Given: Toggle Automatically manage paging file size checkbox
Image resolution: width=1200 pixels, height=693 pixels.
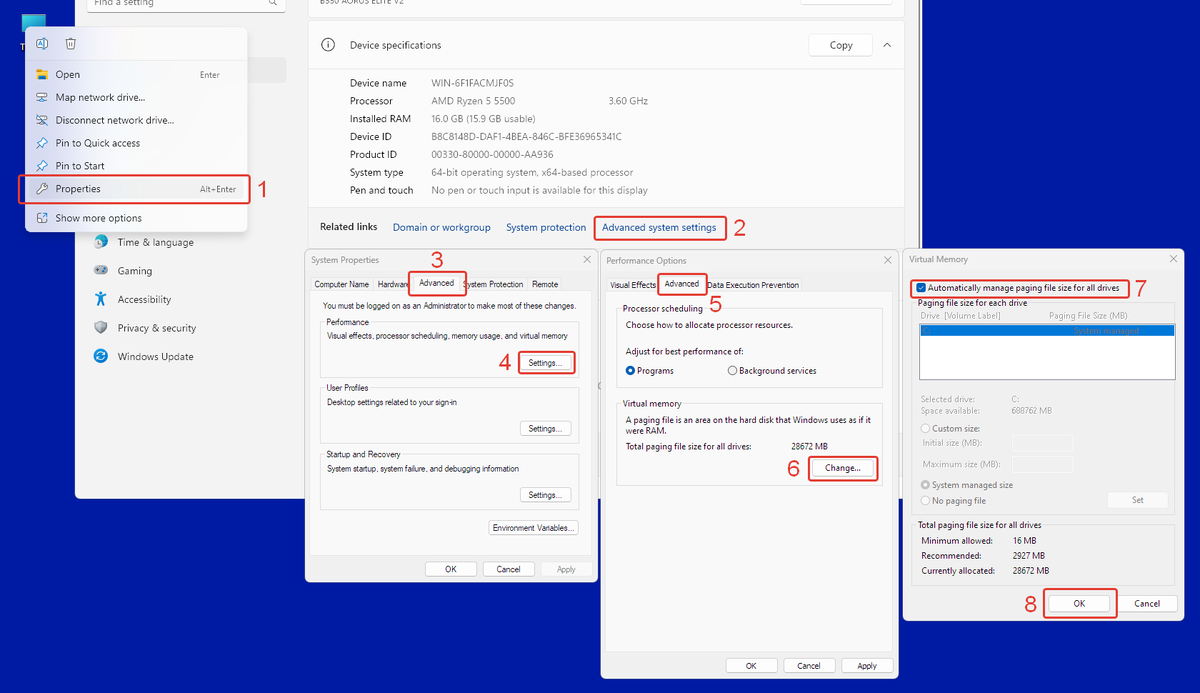Looking at the screenshot, I should [x=921, y=288].
